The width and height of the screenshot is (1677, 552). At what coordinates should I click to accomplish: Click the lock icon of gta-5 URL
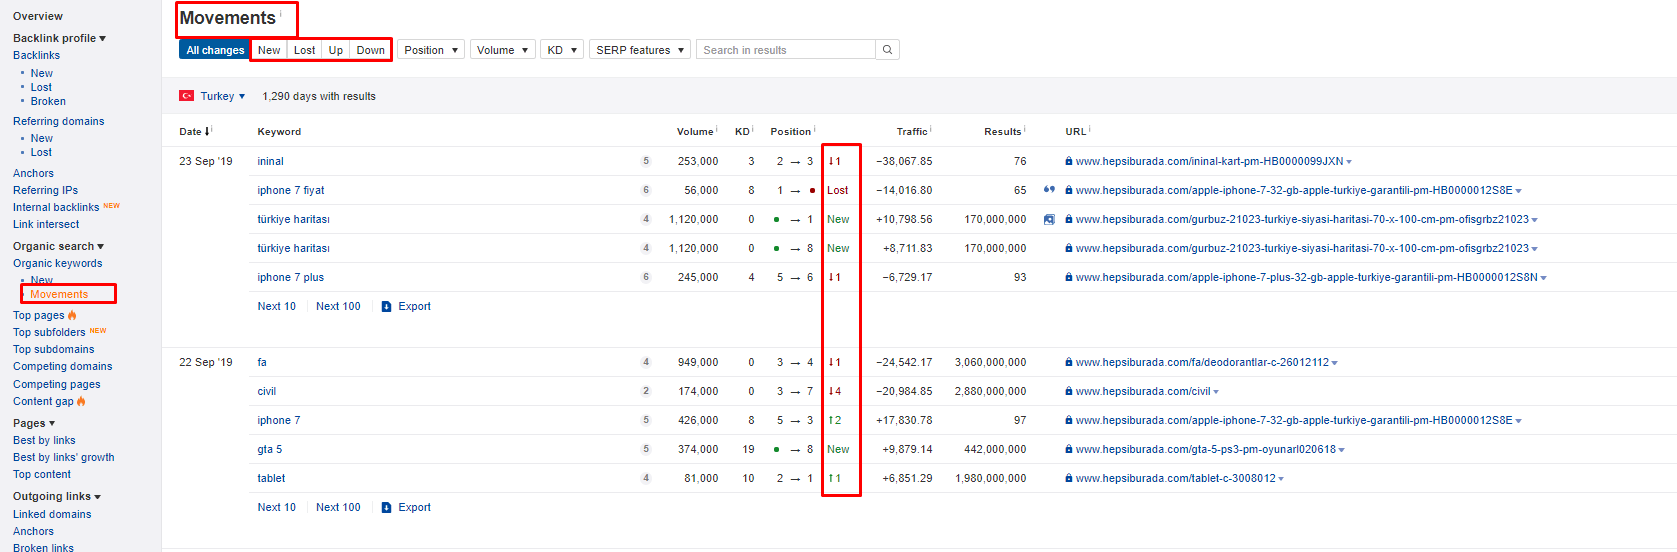click(x=1069, y=449)
